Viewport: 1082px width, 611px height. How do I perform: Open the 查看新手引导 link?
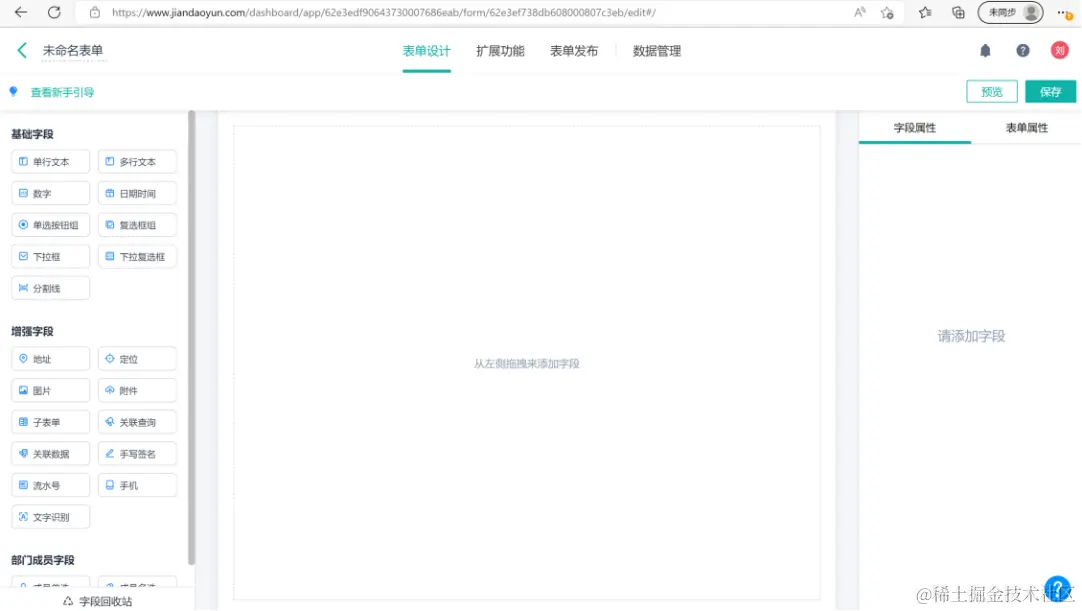[62, 92]
